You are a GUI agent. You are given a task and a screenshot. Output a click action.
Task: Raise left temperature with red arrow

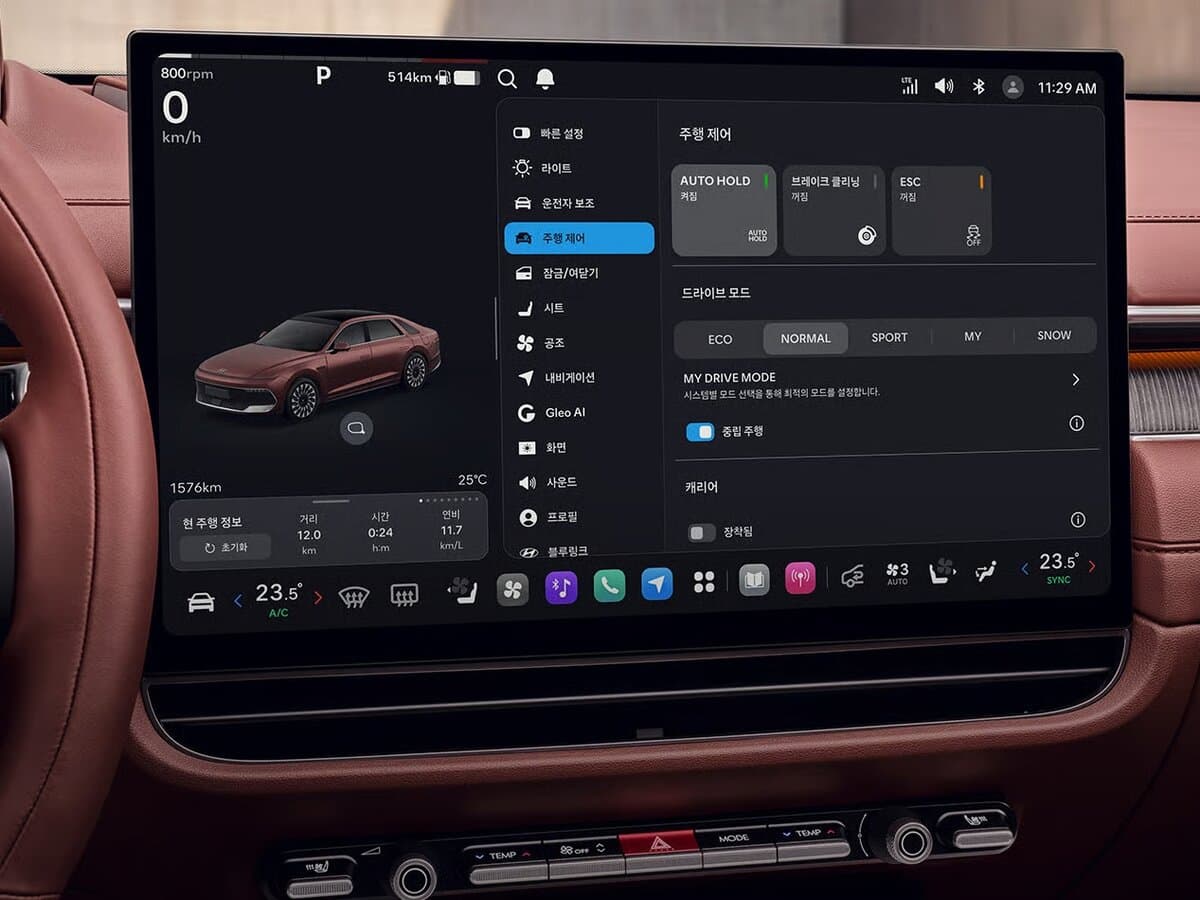tap(318, 597)
